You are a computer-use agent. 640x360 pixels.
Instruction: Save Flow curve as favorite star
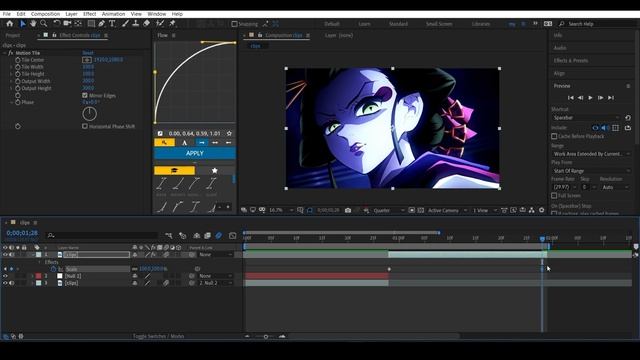point(229,133)
